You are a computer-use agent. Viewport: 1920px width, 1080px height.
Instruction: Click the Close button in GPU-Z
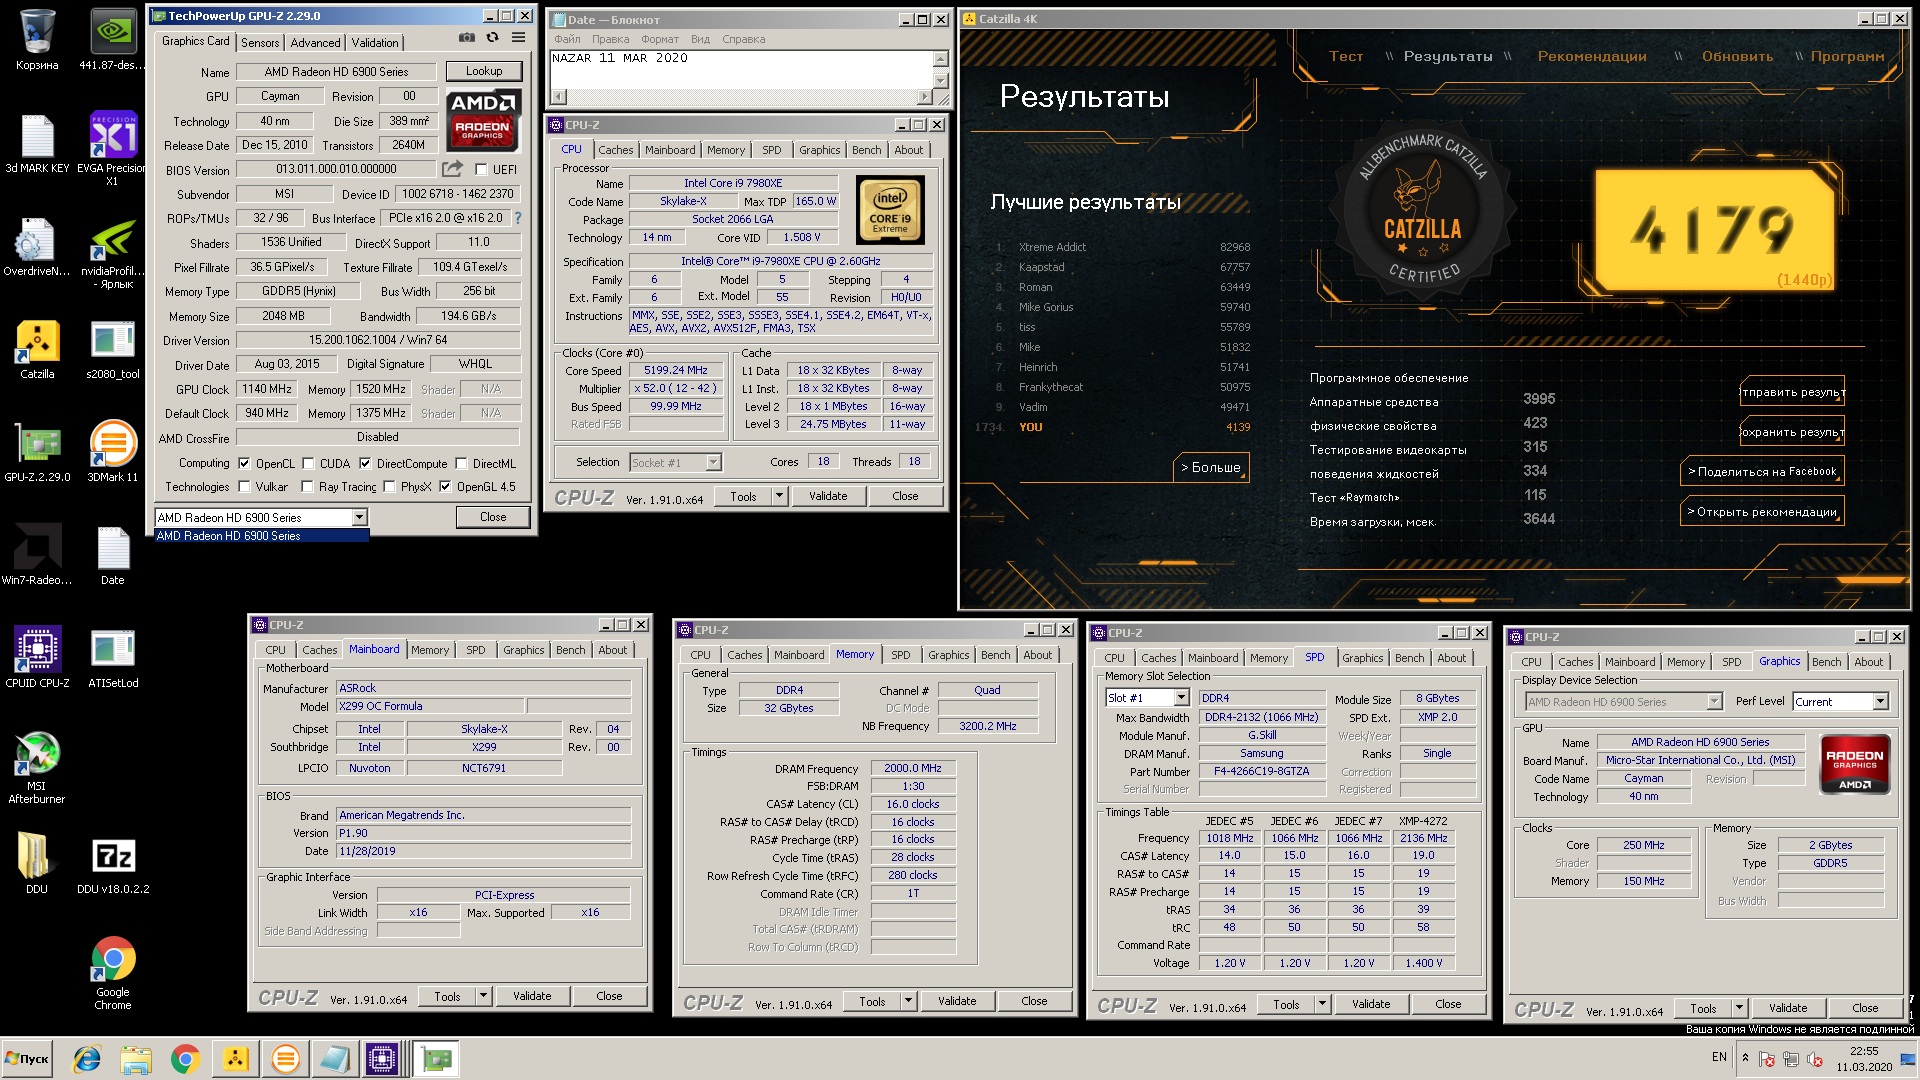[493, 517]
